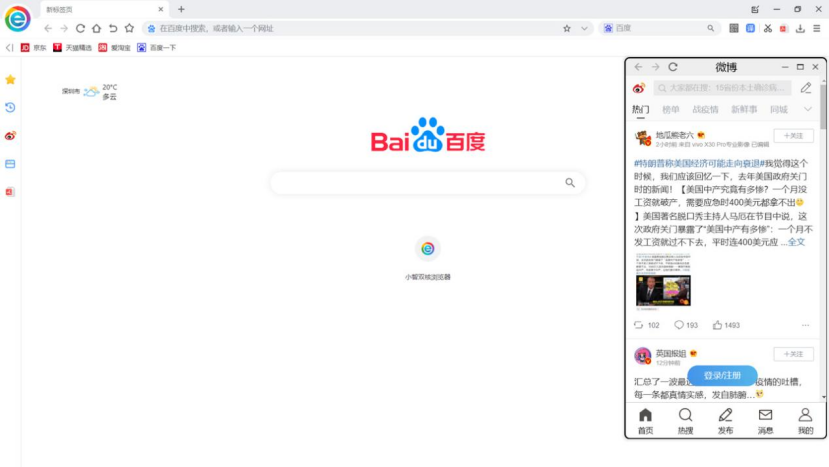Open the post image thumbnail
The image size is (829, 467).
pyautogui.click(x=664, y=280)
